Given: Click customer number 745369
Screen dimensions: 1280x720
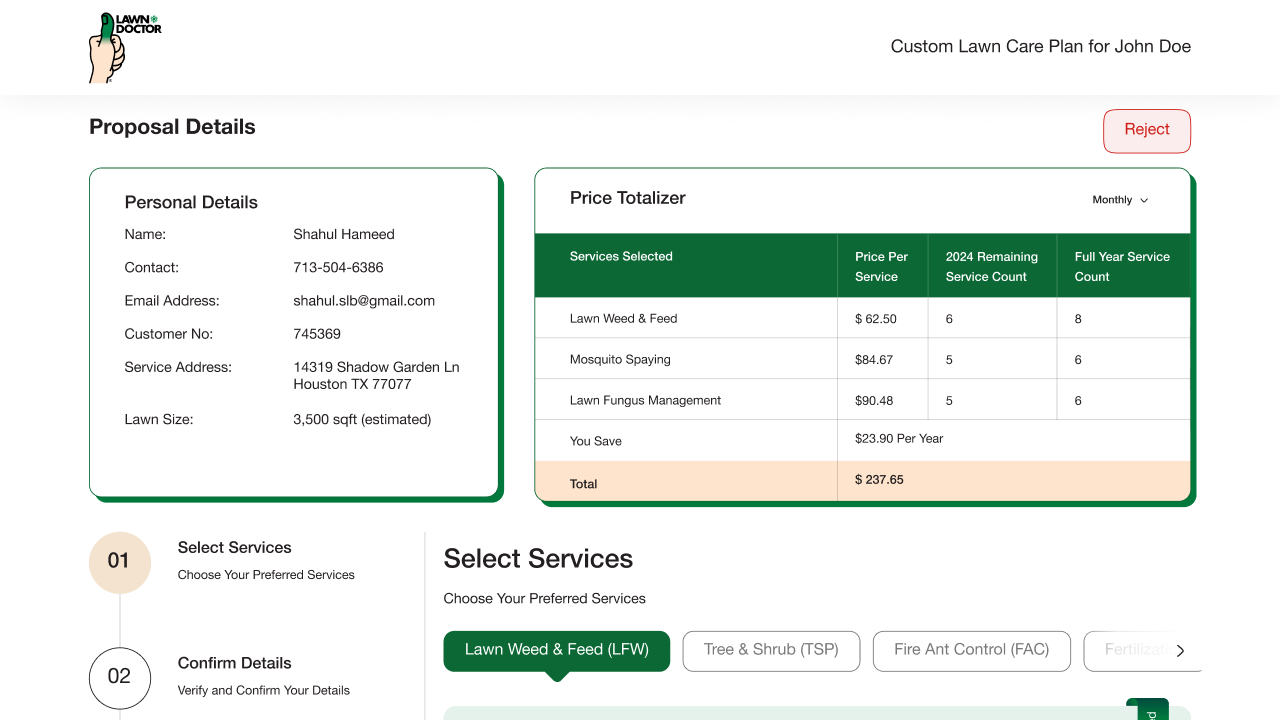Looking at the screenshot, I should click(x=317, y=334).
